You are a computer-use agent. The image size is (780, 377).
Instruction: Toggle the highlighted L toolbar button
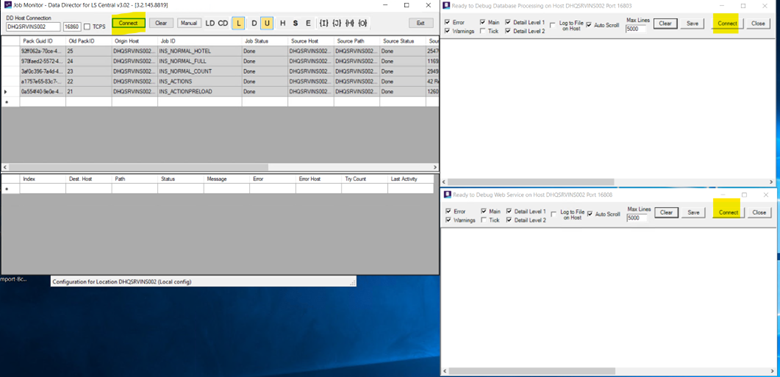238,23
